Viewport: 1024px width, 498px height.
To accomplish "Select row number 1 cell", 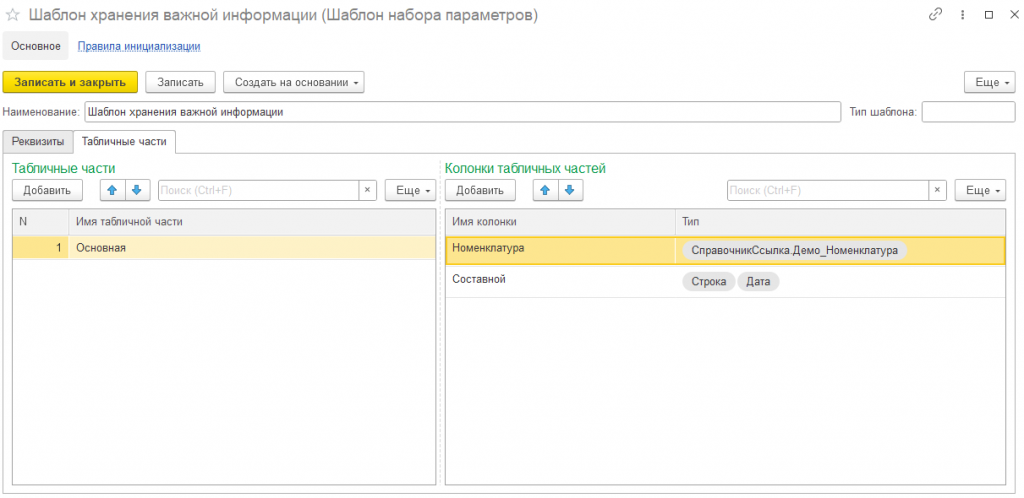I will click(x=40, y=247).
